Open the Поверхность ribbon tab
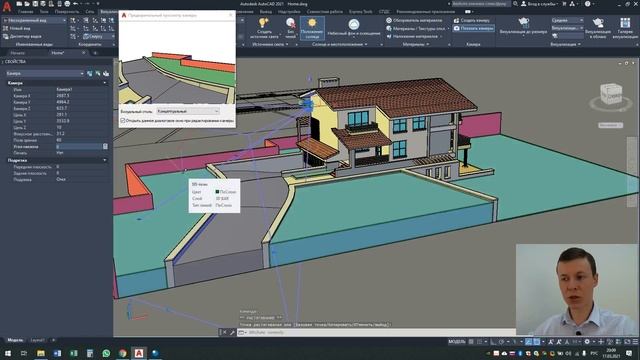This screenshot has width=640, height=360. pyautogui.click(x=67, y=12)
